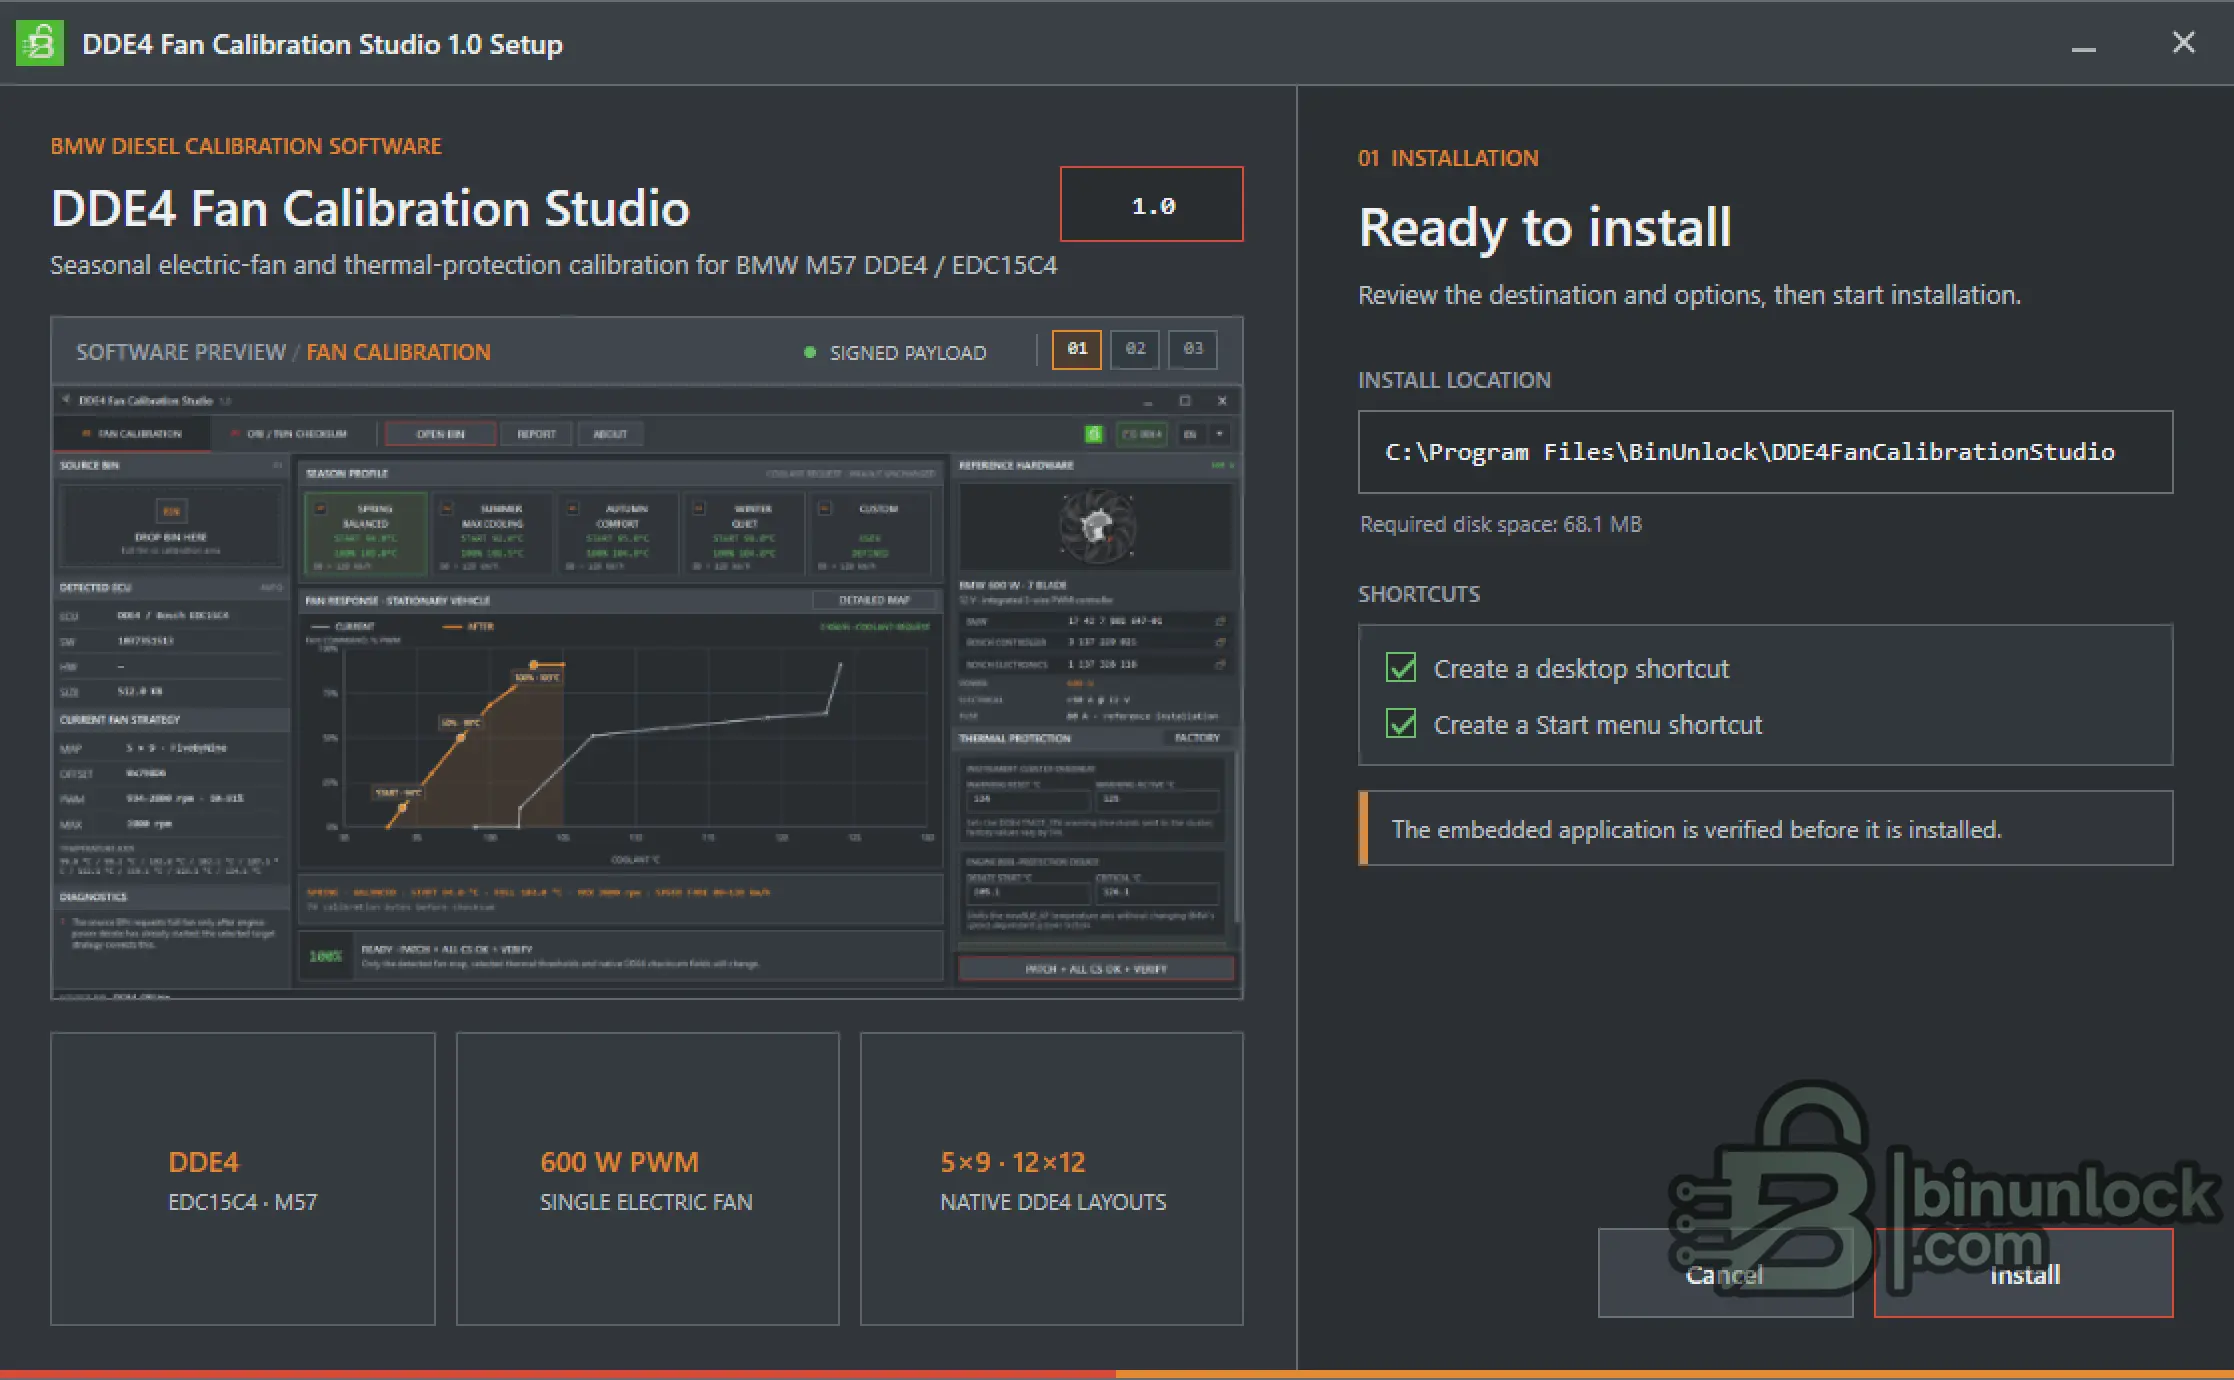Image resolution: width=2234 pixels, height=1380 pixels.
Task: Cancel the installation
Action: (1725, 1273)
